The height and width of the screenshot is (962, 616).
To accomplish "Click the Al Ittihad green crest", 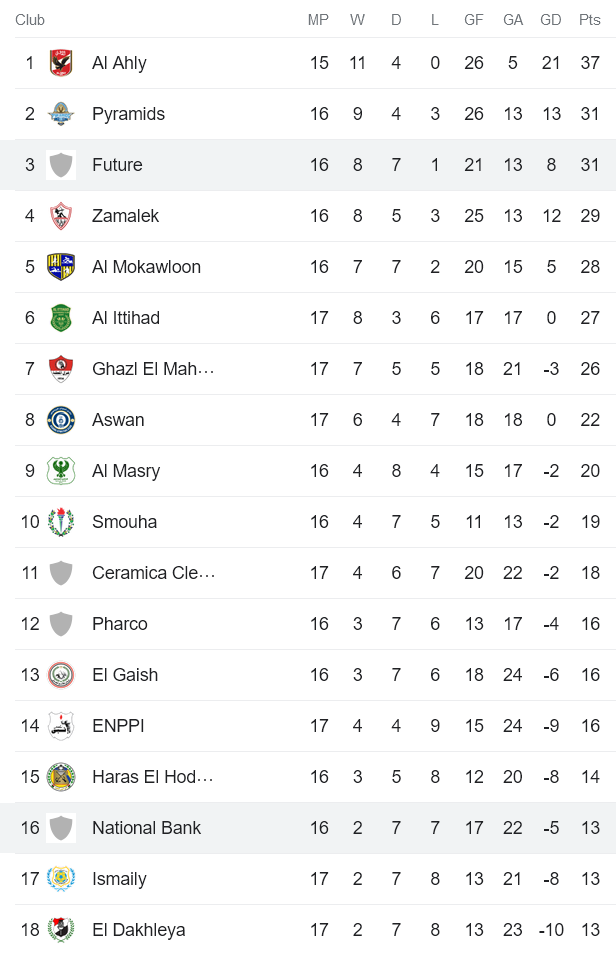I will (x=61, y=318).
